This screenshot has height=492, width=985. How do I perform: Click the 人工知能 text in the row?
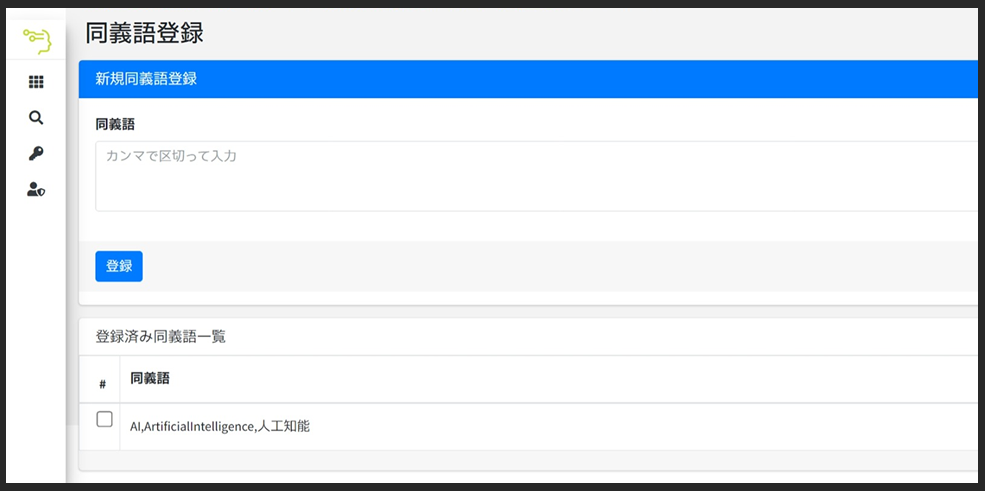coord(284,426)
